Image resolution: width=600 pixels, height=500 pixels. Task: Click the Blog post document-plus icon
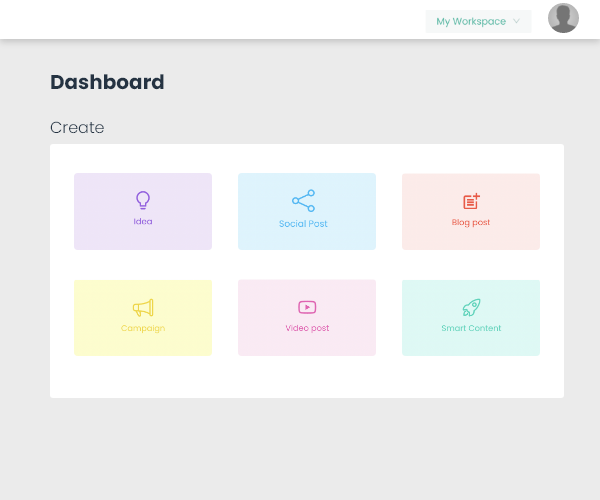coord(471,201)
